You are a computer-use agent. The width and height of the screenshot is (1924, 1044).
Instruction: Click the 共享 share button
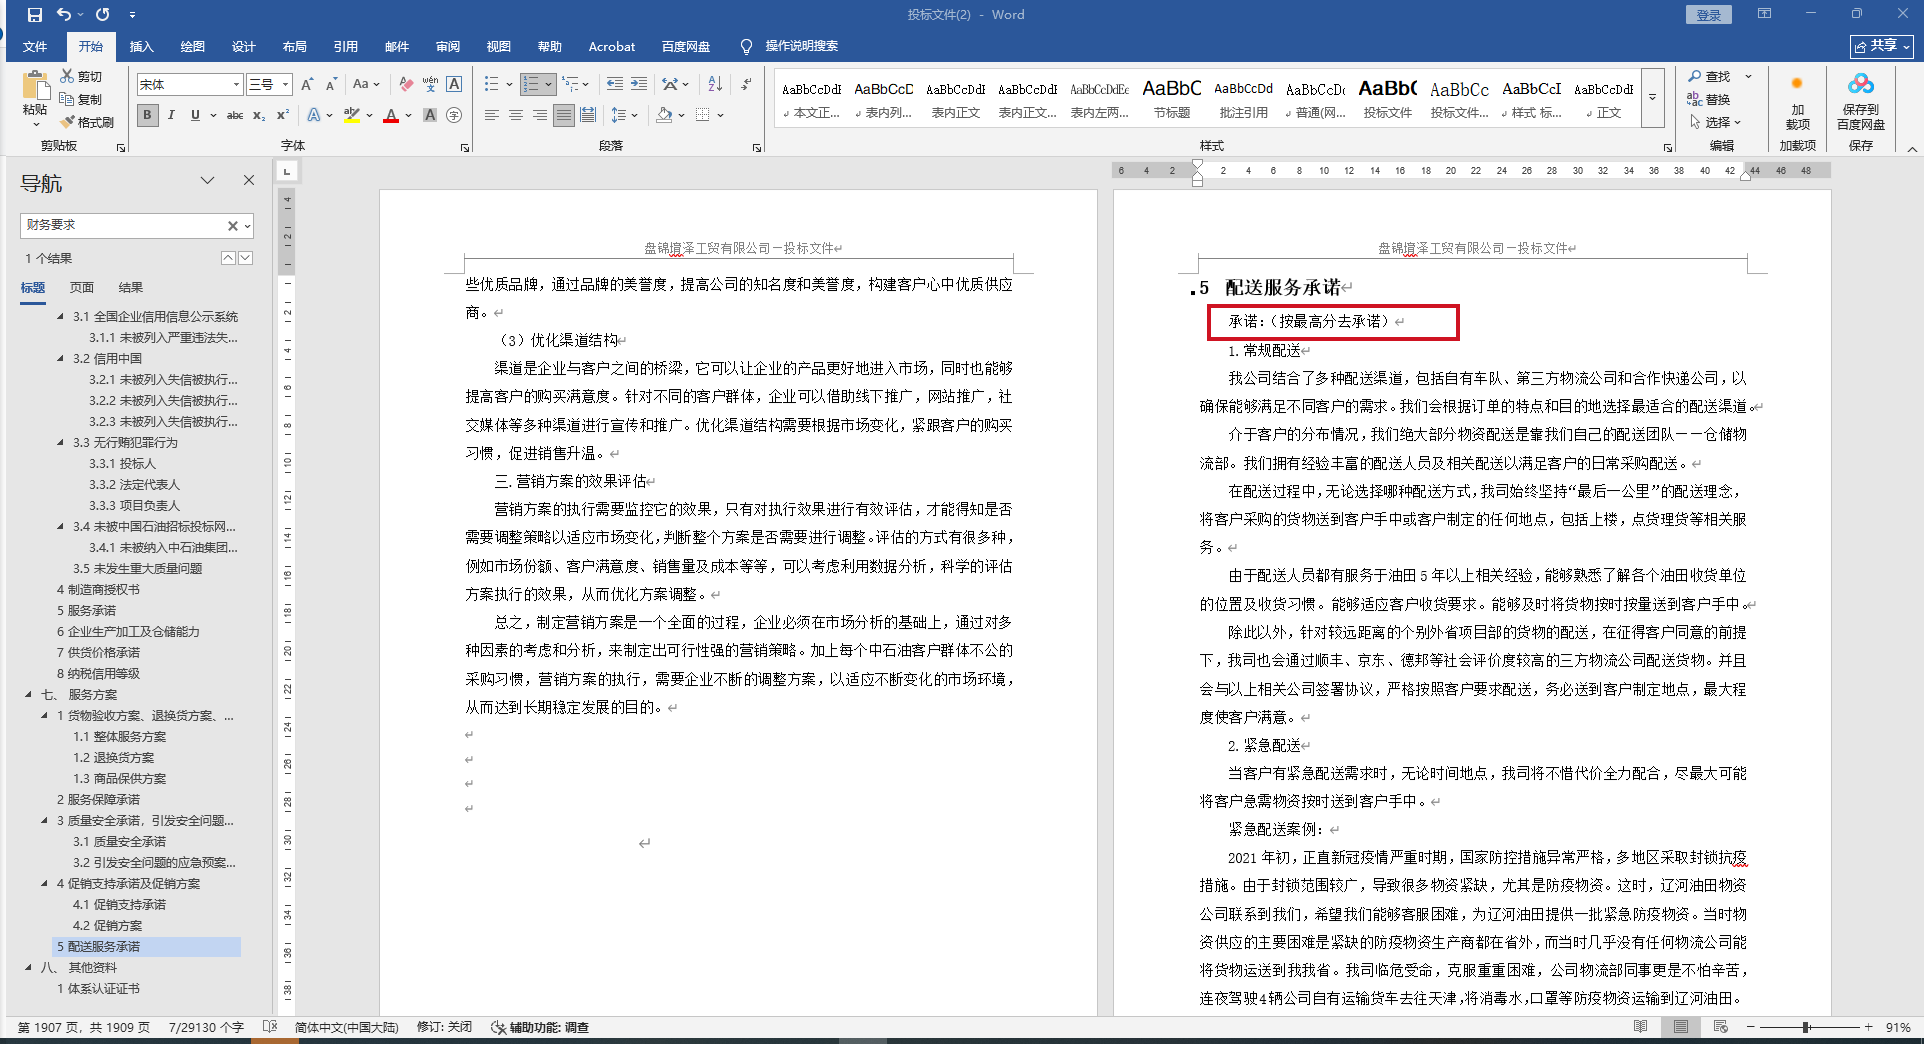(x=1881, y=46)
